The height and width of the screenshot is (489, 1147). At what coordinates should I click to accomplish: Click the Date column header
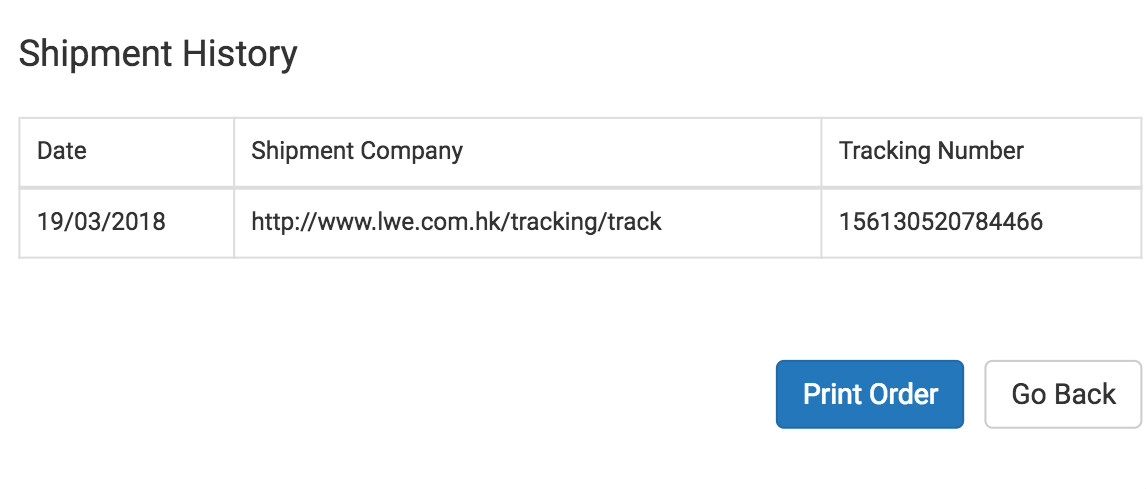61,151
